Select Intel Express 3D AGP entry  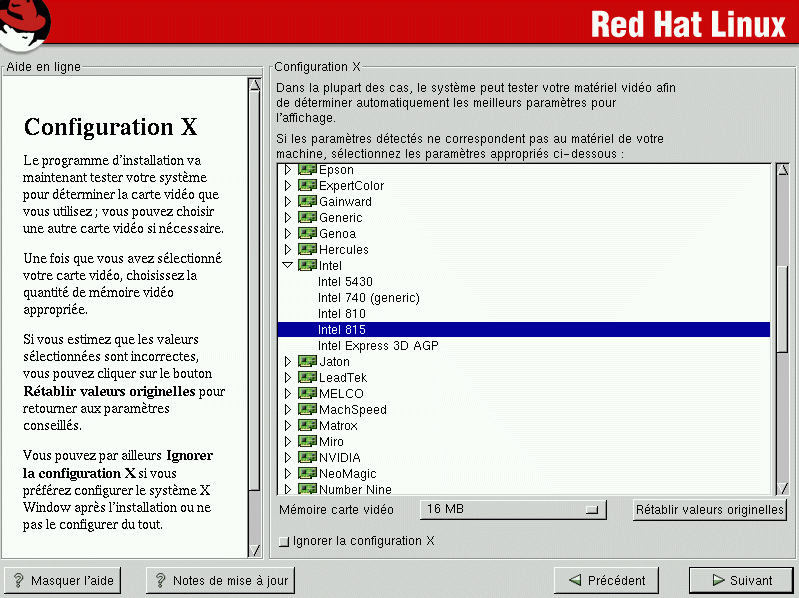[x=378, y=346]
